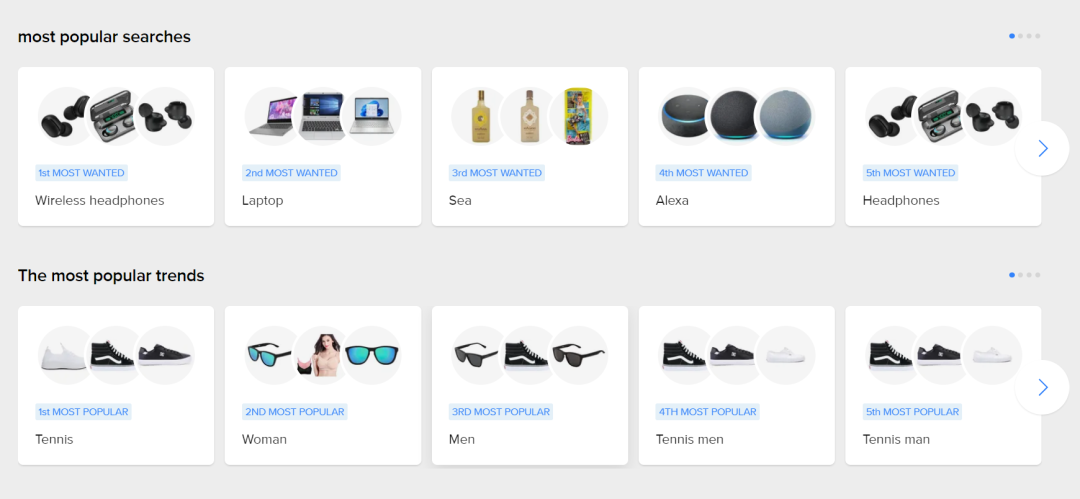Click the colorful doll box thumbnail

[x=579, y=116]
